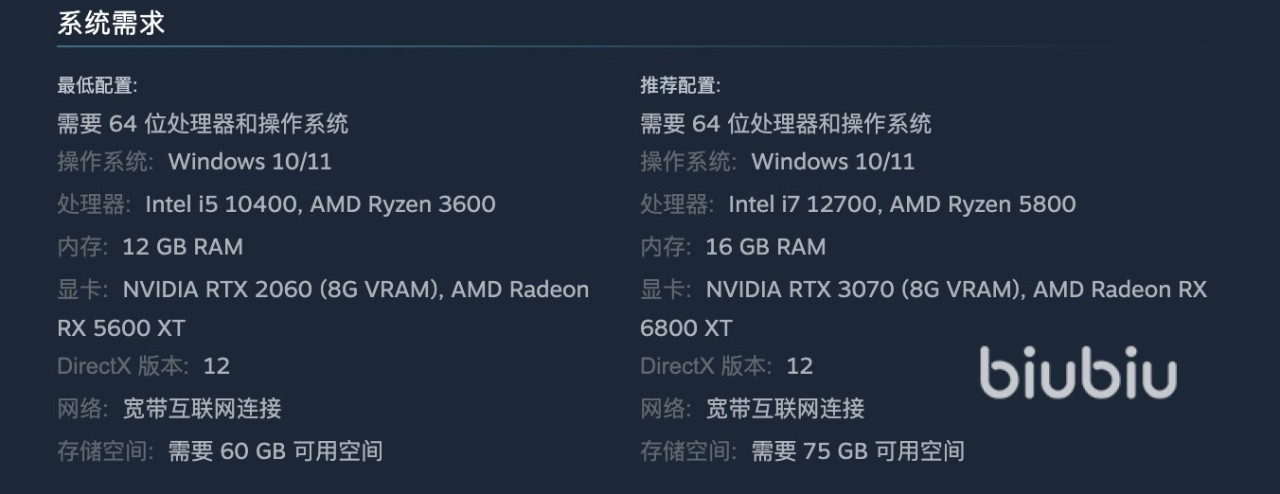Select the 最低配置 column label

(x=97, y=86)
